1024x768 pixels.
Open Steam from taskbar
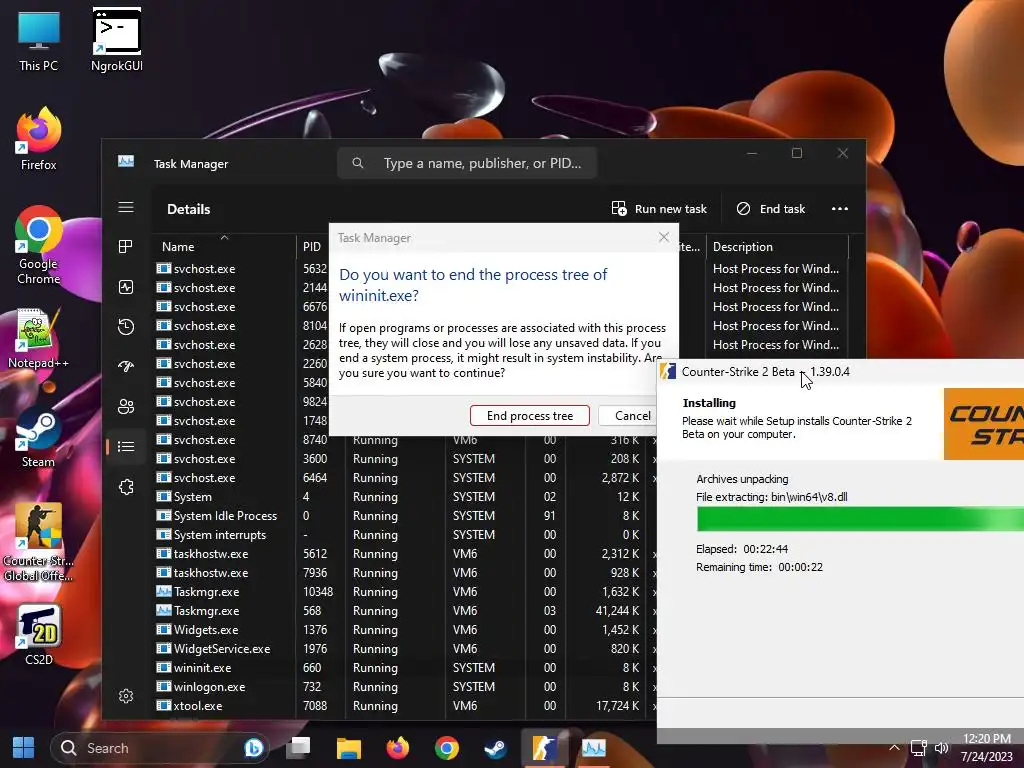pyautogui.click(x=495, y=748)
